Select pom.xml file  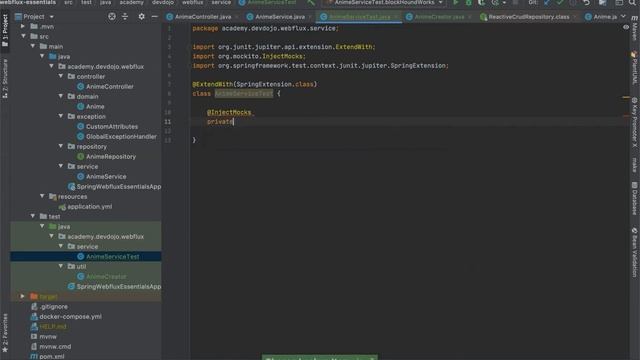51,356
